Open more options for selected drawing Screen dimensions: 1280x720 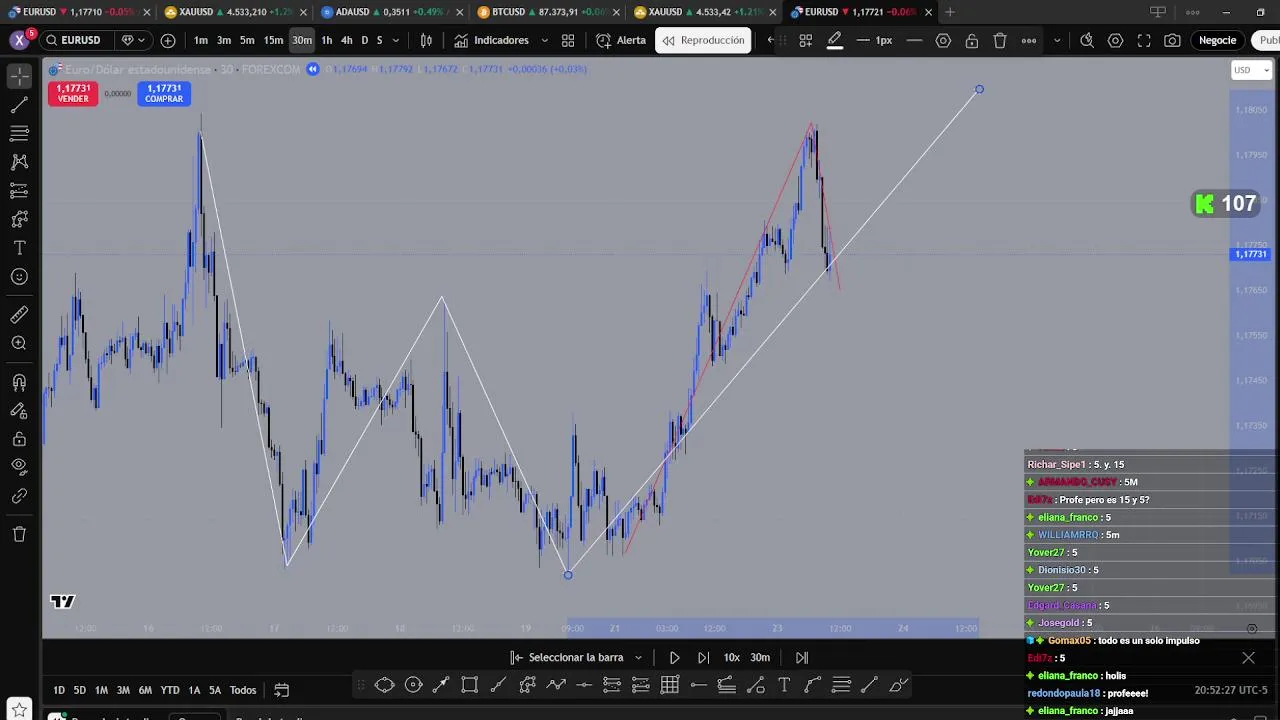click(x=1029, y=40)
